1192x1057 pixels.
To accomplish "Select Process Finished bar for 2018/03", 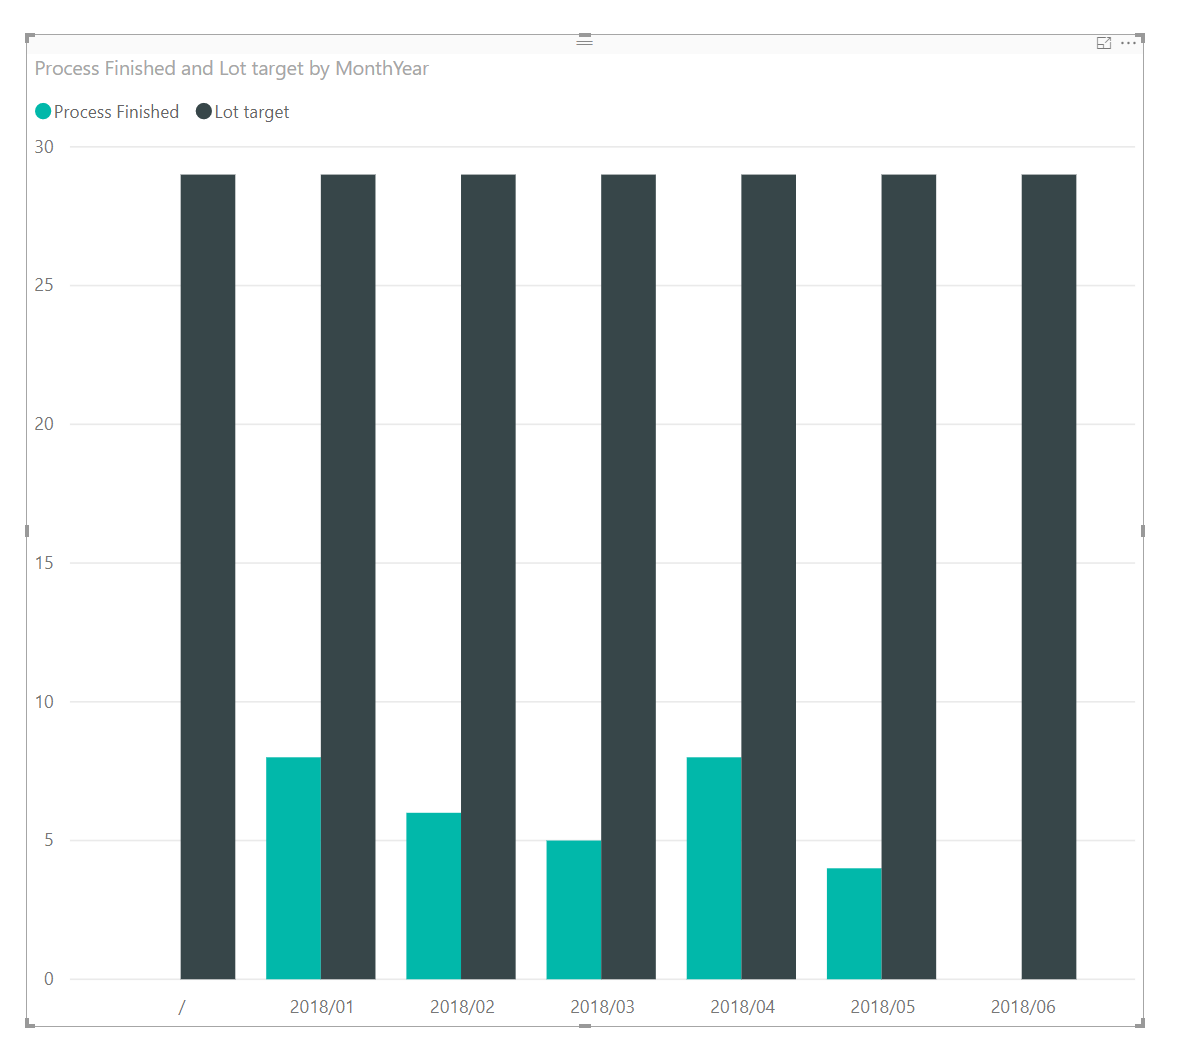I will click(574, 909).
